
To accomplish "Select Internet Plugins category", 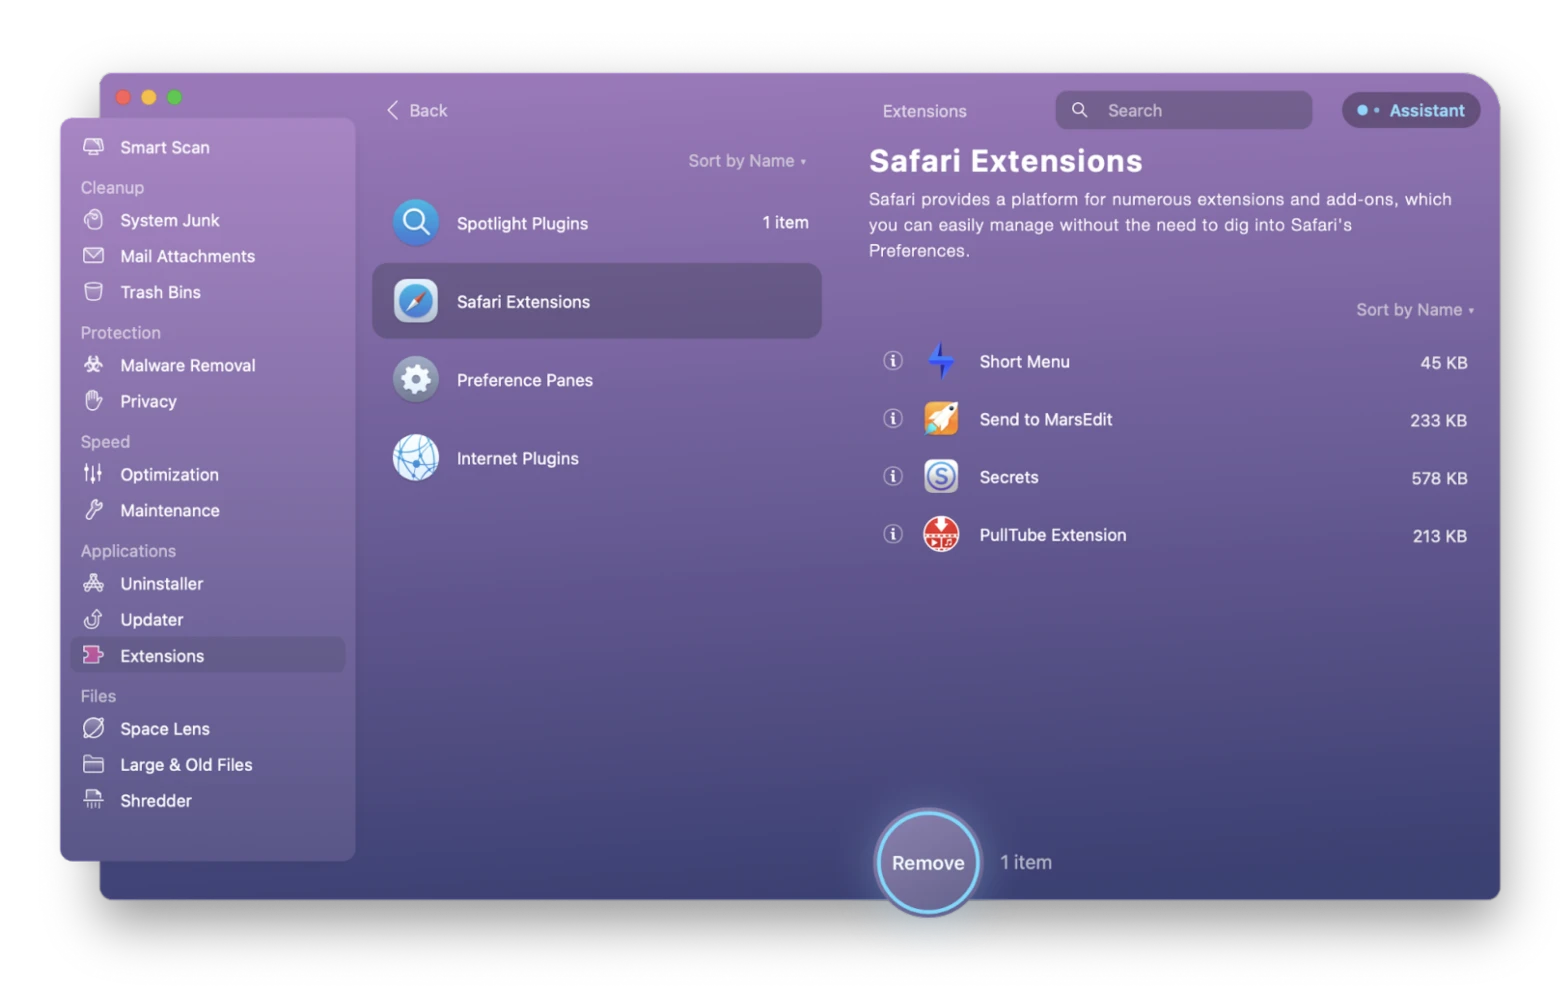I will tap(597, 458).
